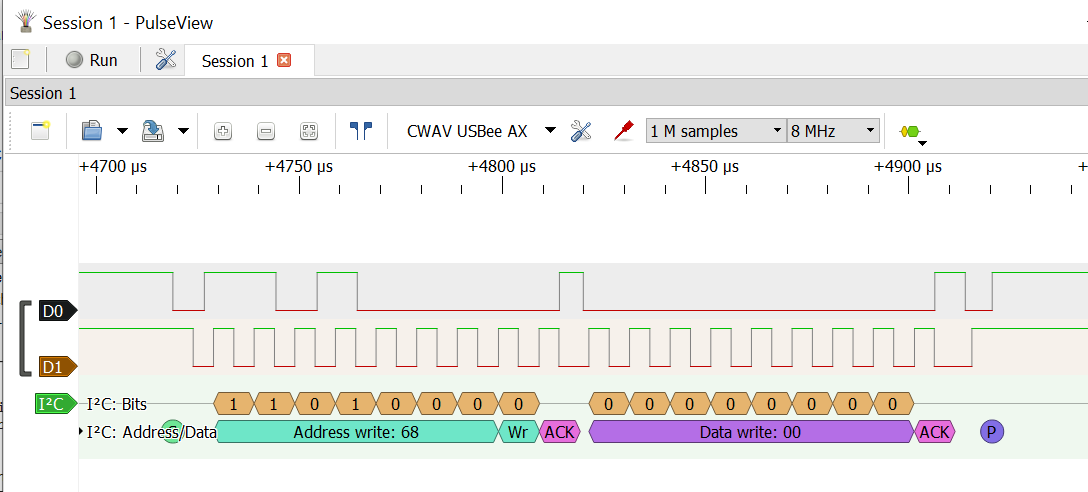Start capture with the Run button
This screenshot has width=1088, height=492.
tap(92, 60)
